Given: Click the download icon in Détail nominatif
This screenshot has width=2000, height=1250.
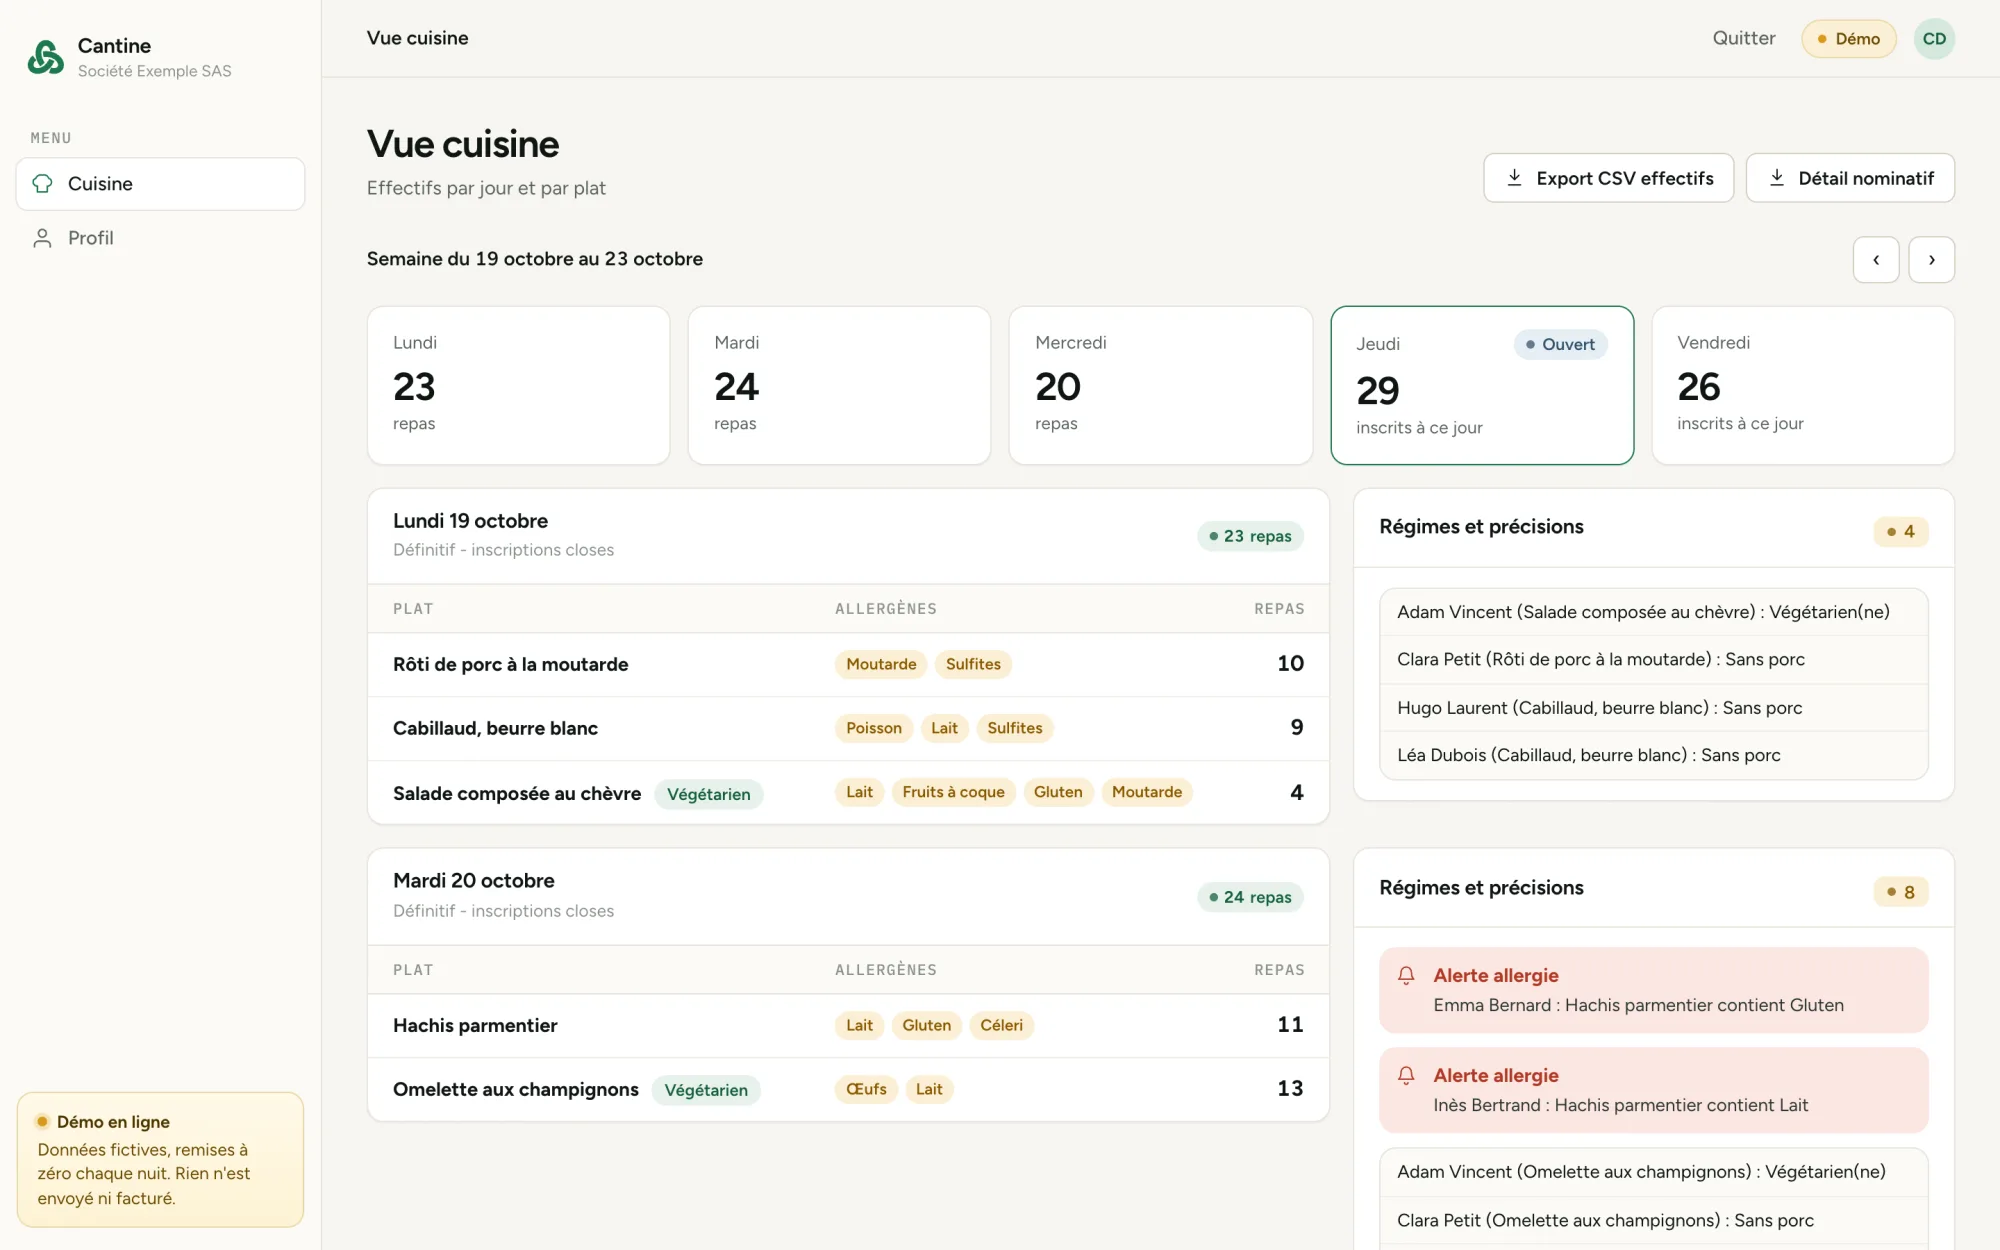Looking at the screenshot, I should tap(1777, 178).
